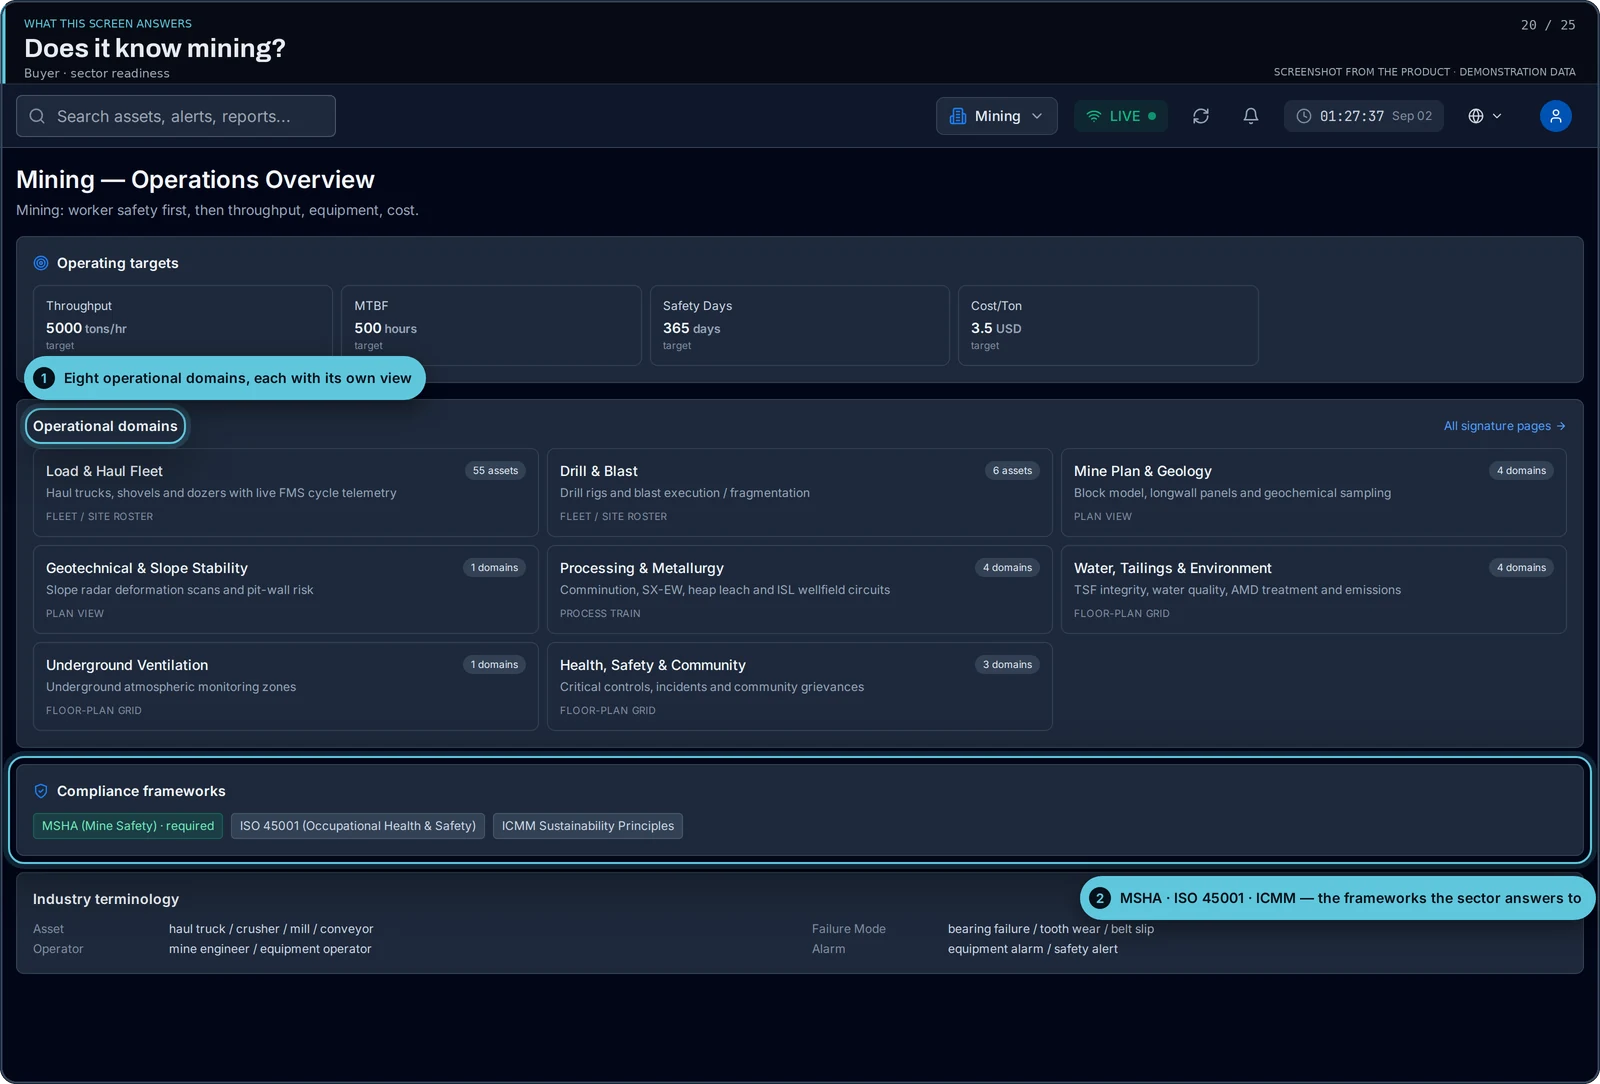1600x1084 pixels.
Task: Open Processing & Metallurgy card
Action: pos(800,589)
